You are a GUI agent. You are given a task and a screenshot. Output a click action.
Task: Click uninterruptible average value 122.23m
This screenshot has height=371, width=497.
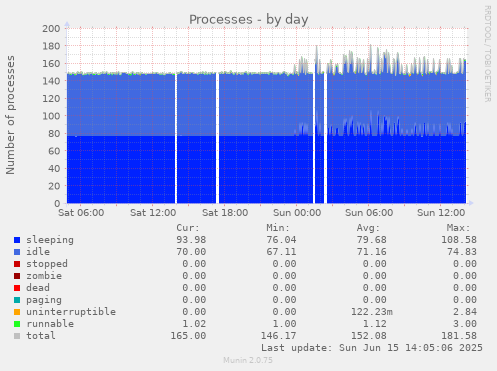(x=372, y=312)
